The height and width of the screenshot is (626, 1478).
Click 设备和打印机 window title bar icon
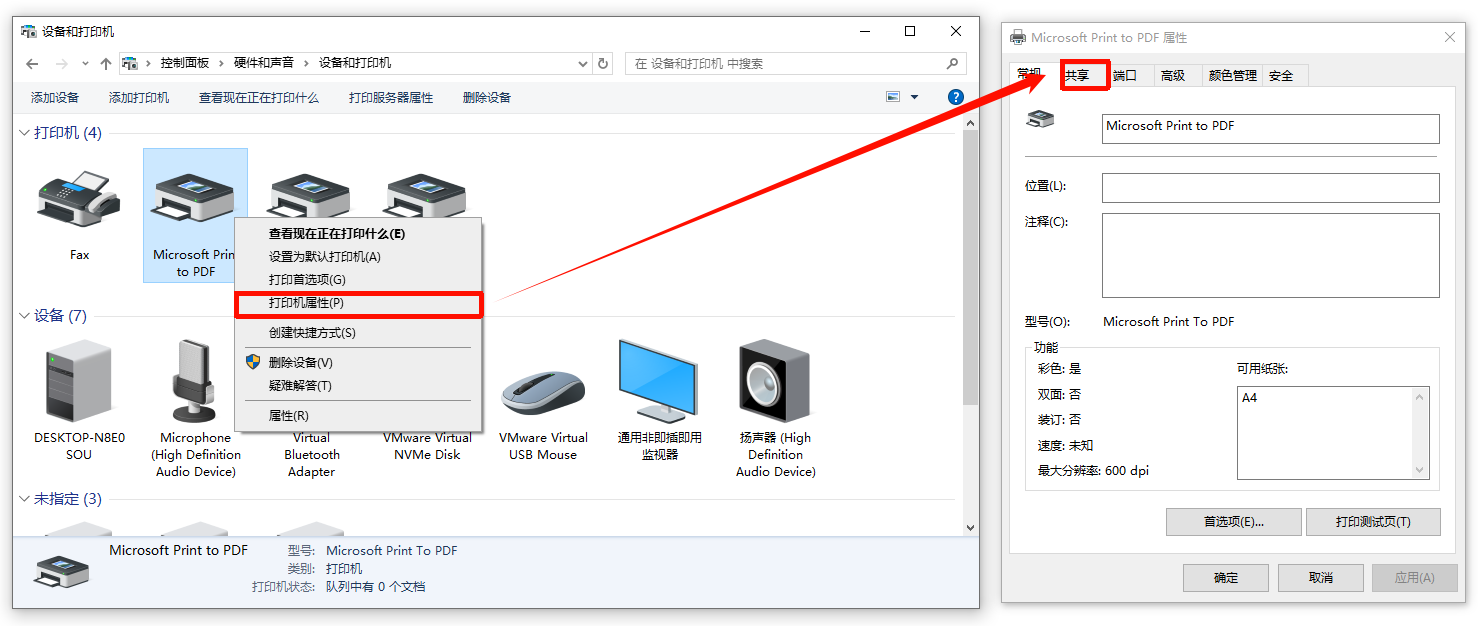coord(30,32)
